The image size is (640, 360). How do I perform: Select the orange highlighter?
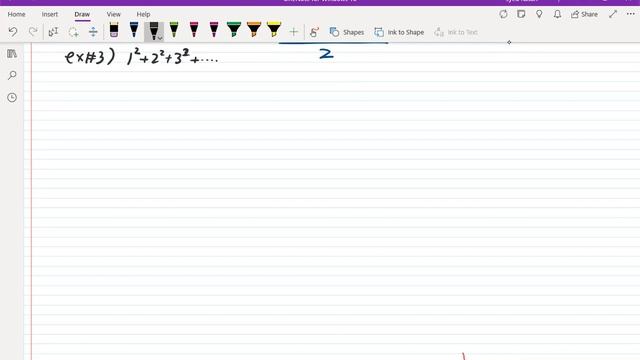click(x=254, y=30)
